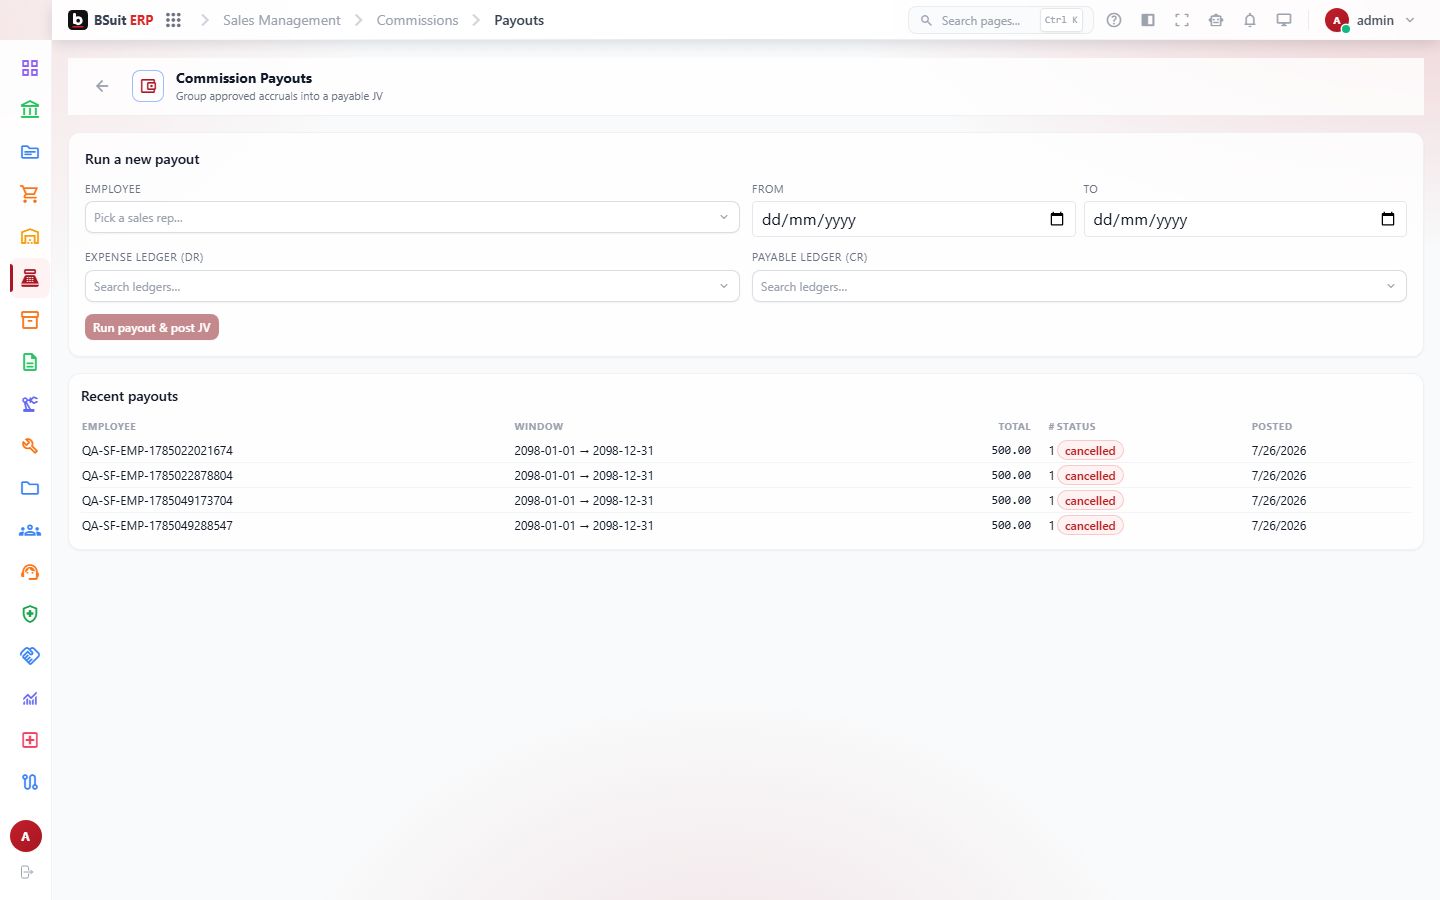Click the monitor display icon in header

(x=1284, y=20)
